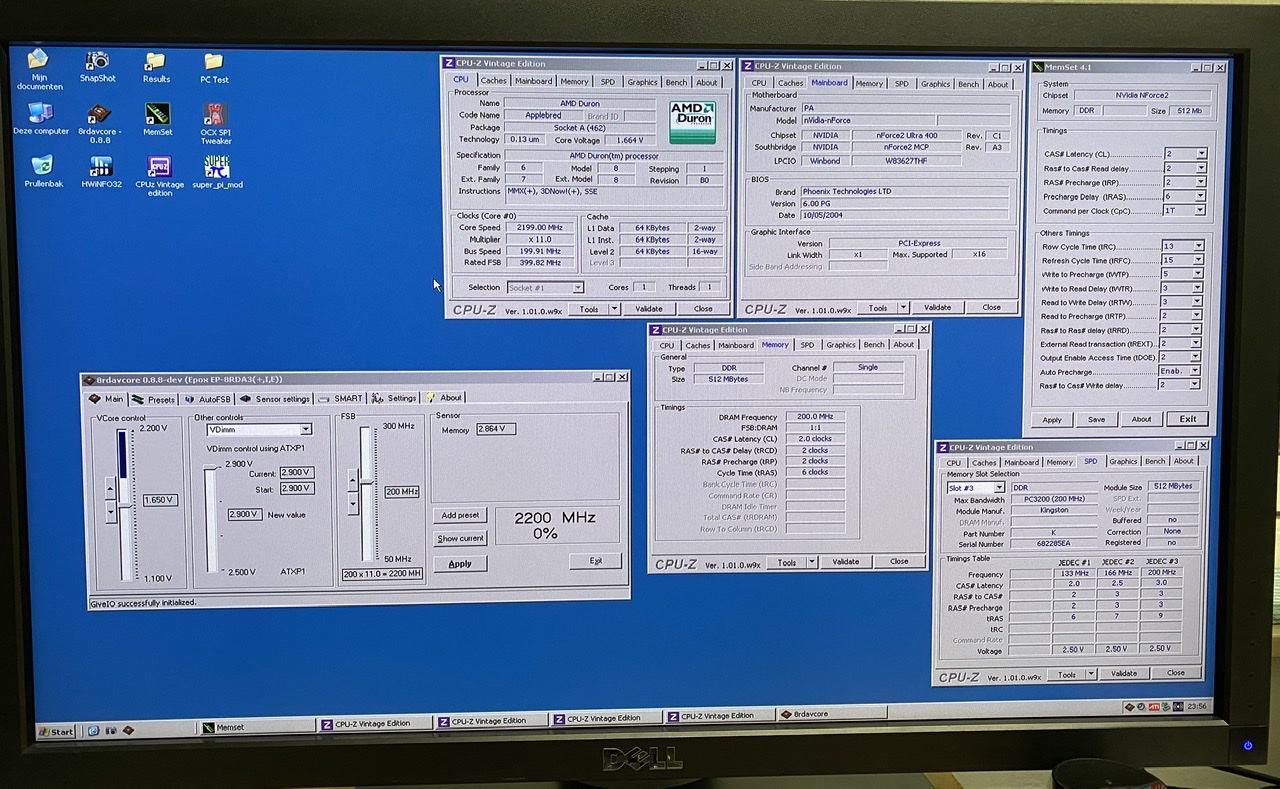Expand the Refresh Cycle Time (tRFC) dropdown
Viewport: 1280px width, 789px height.
[x=1198, y=259]
